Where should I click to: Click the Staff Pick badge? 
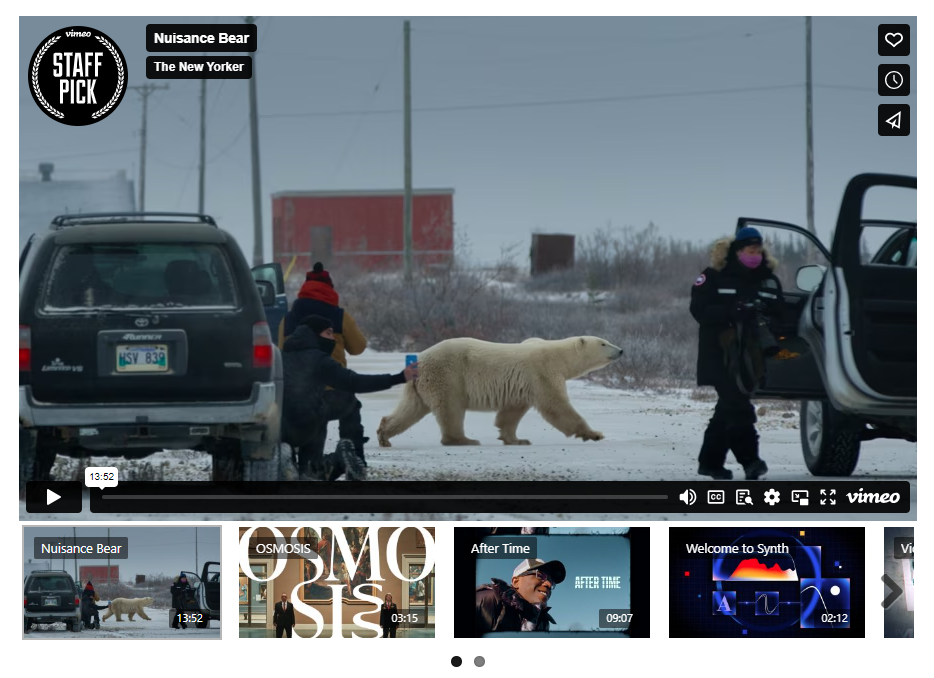coord(78,76)
